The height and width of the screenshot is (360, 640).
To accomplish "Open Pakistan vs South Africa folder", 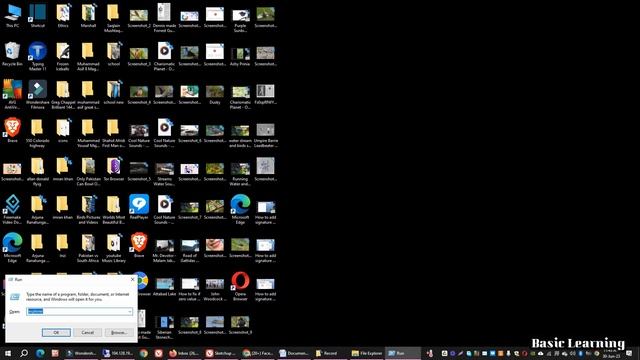I will coord(88,248).
